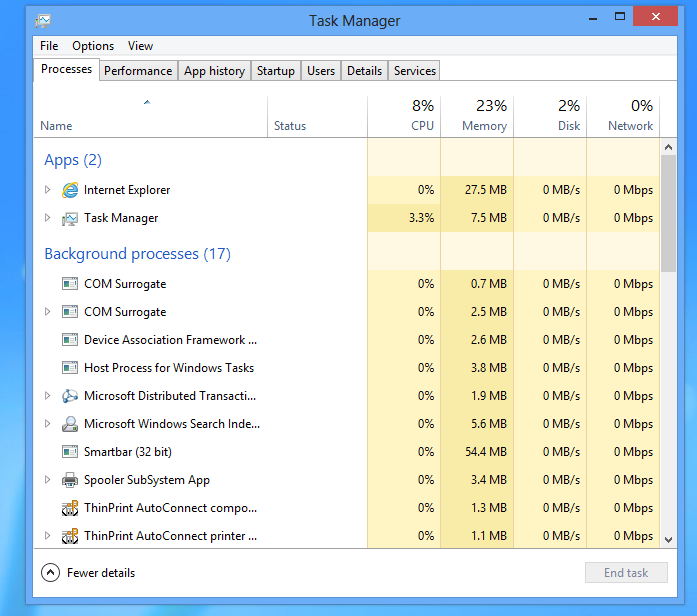Click the ThinPrint AutoConnect printer icon
This screenshot has width=697, height=616.
(x=70, y=536)
